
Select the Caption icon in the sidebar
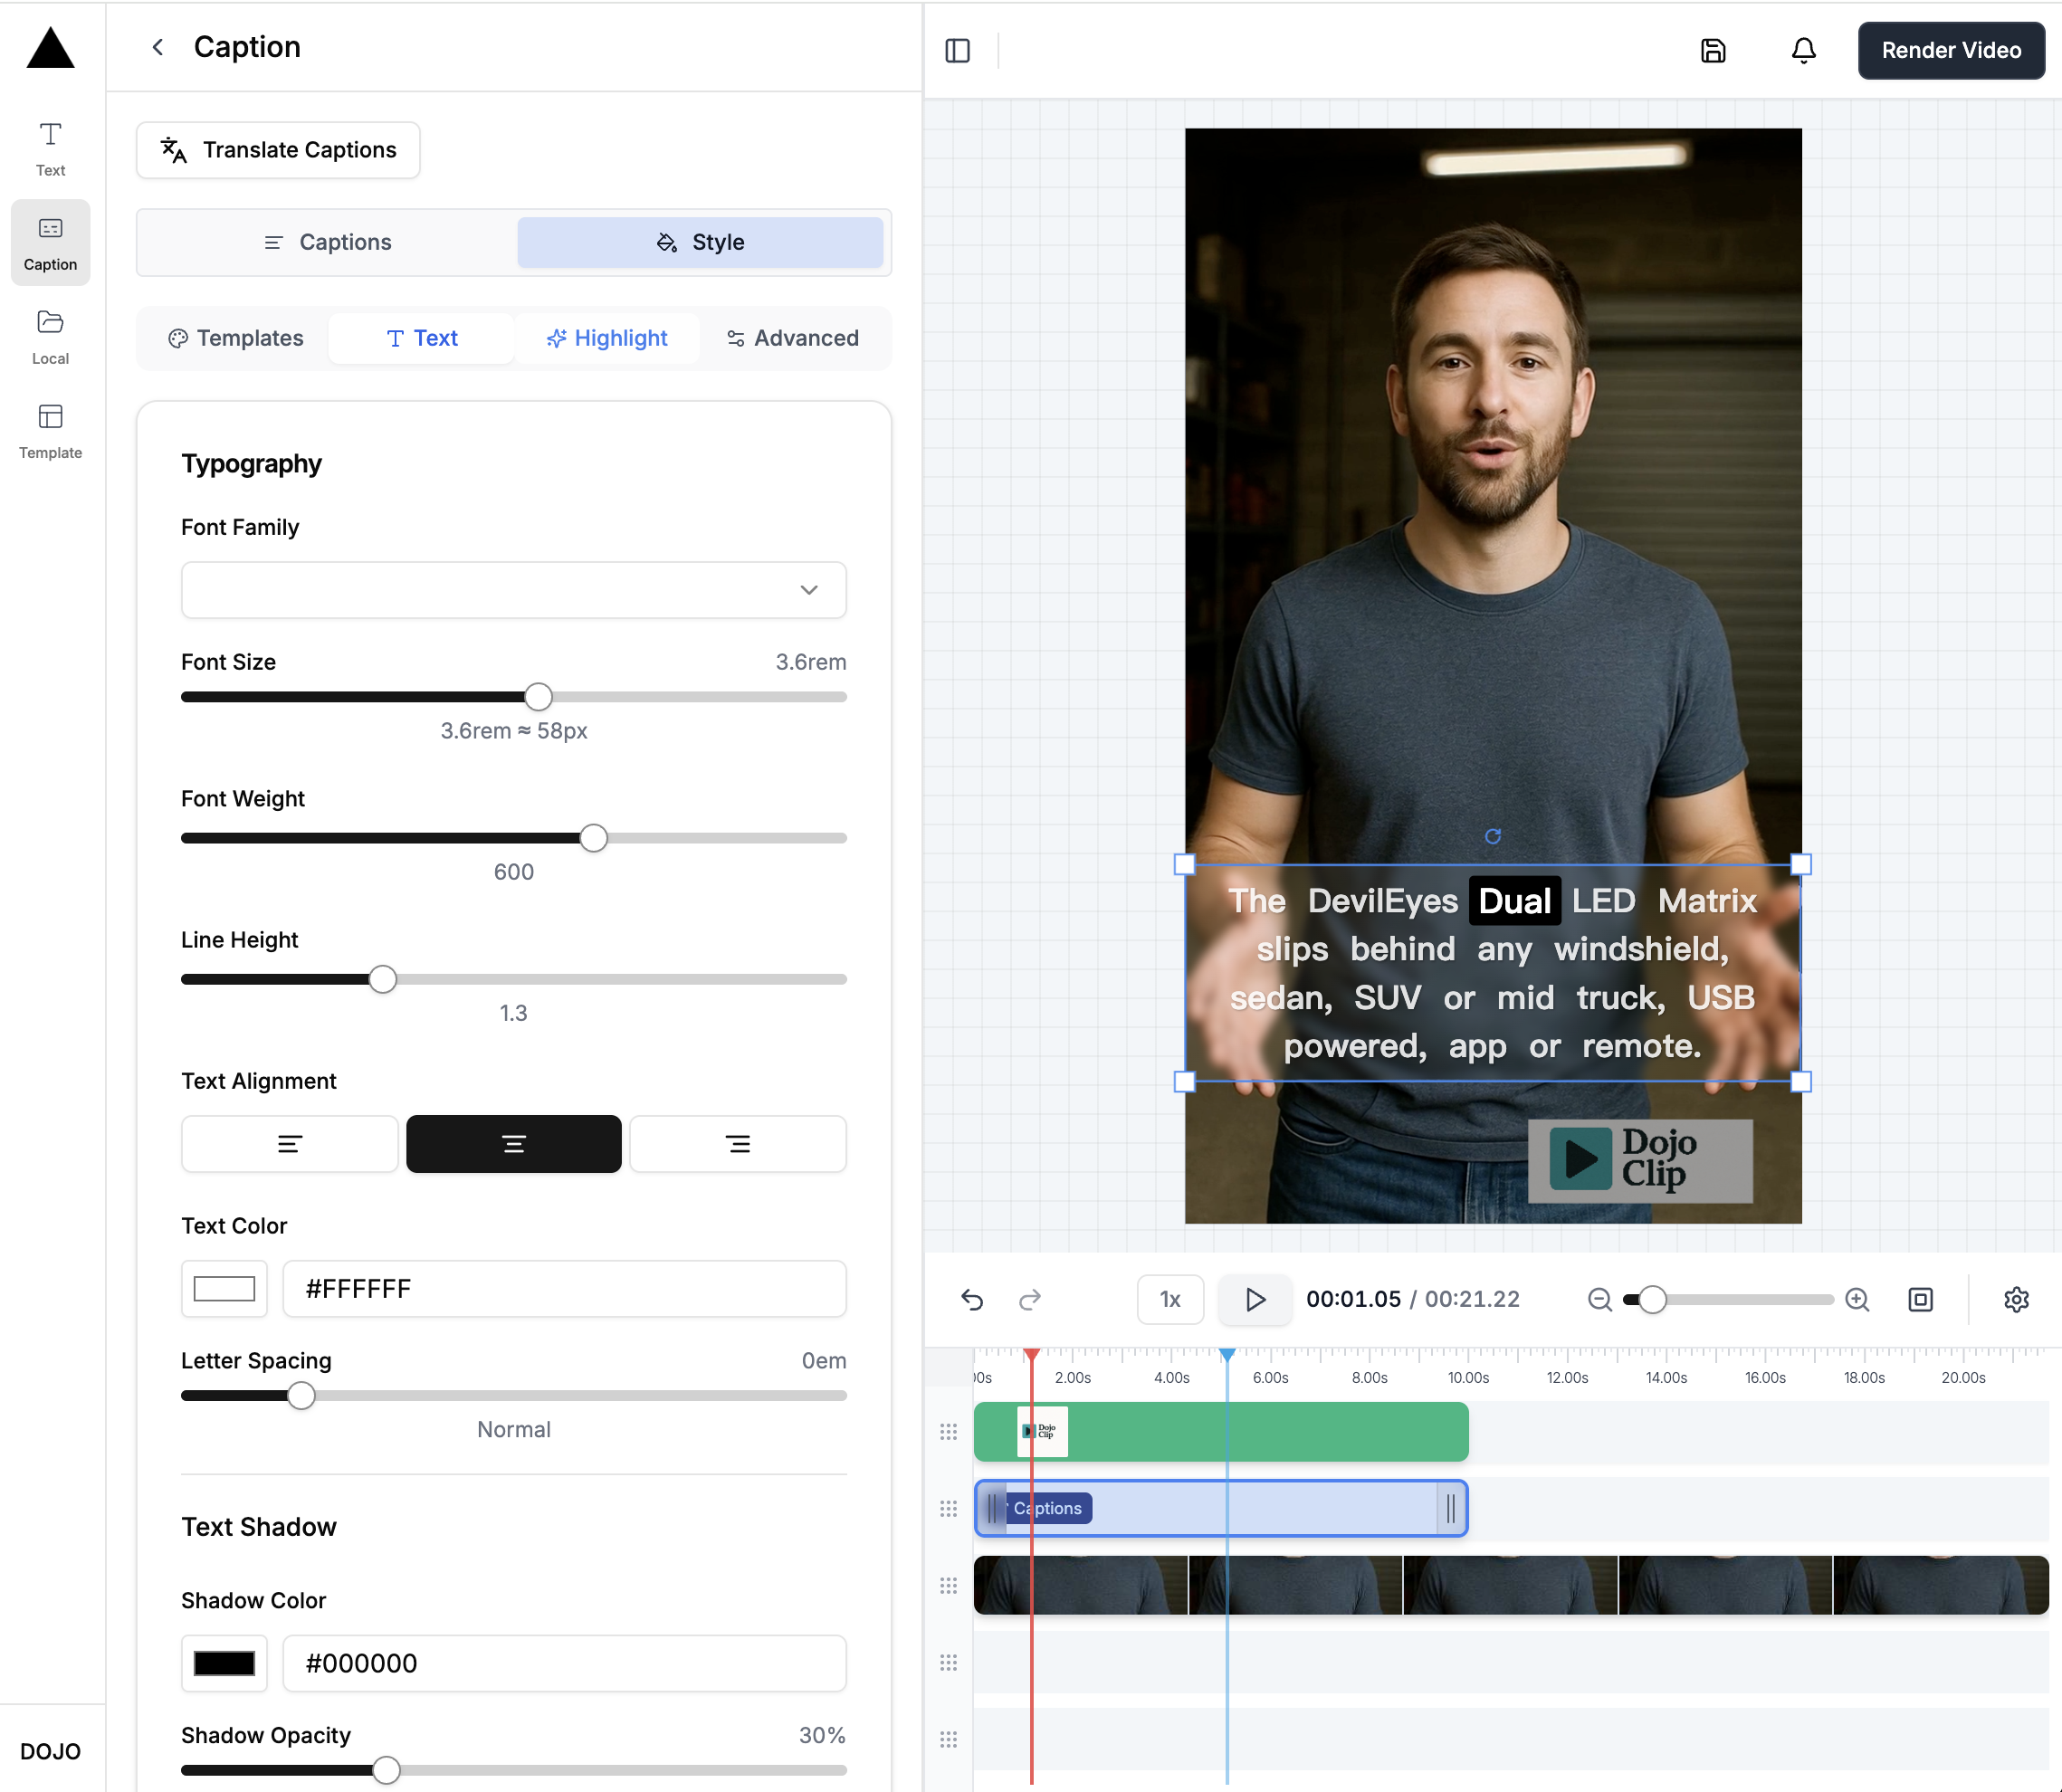[x=50, y=242]
